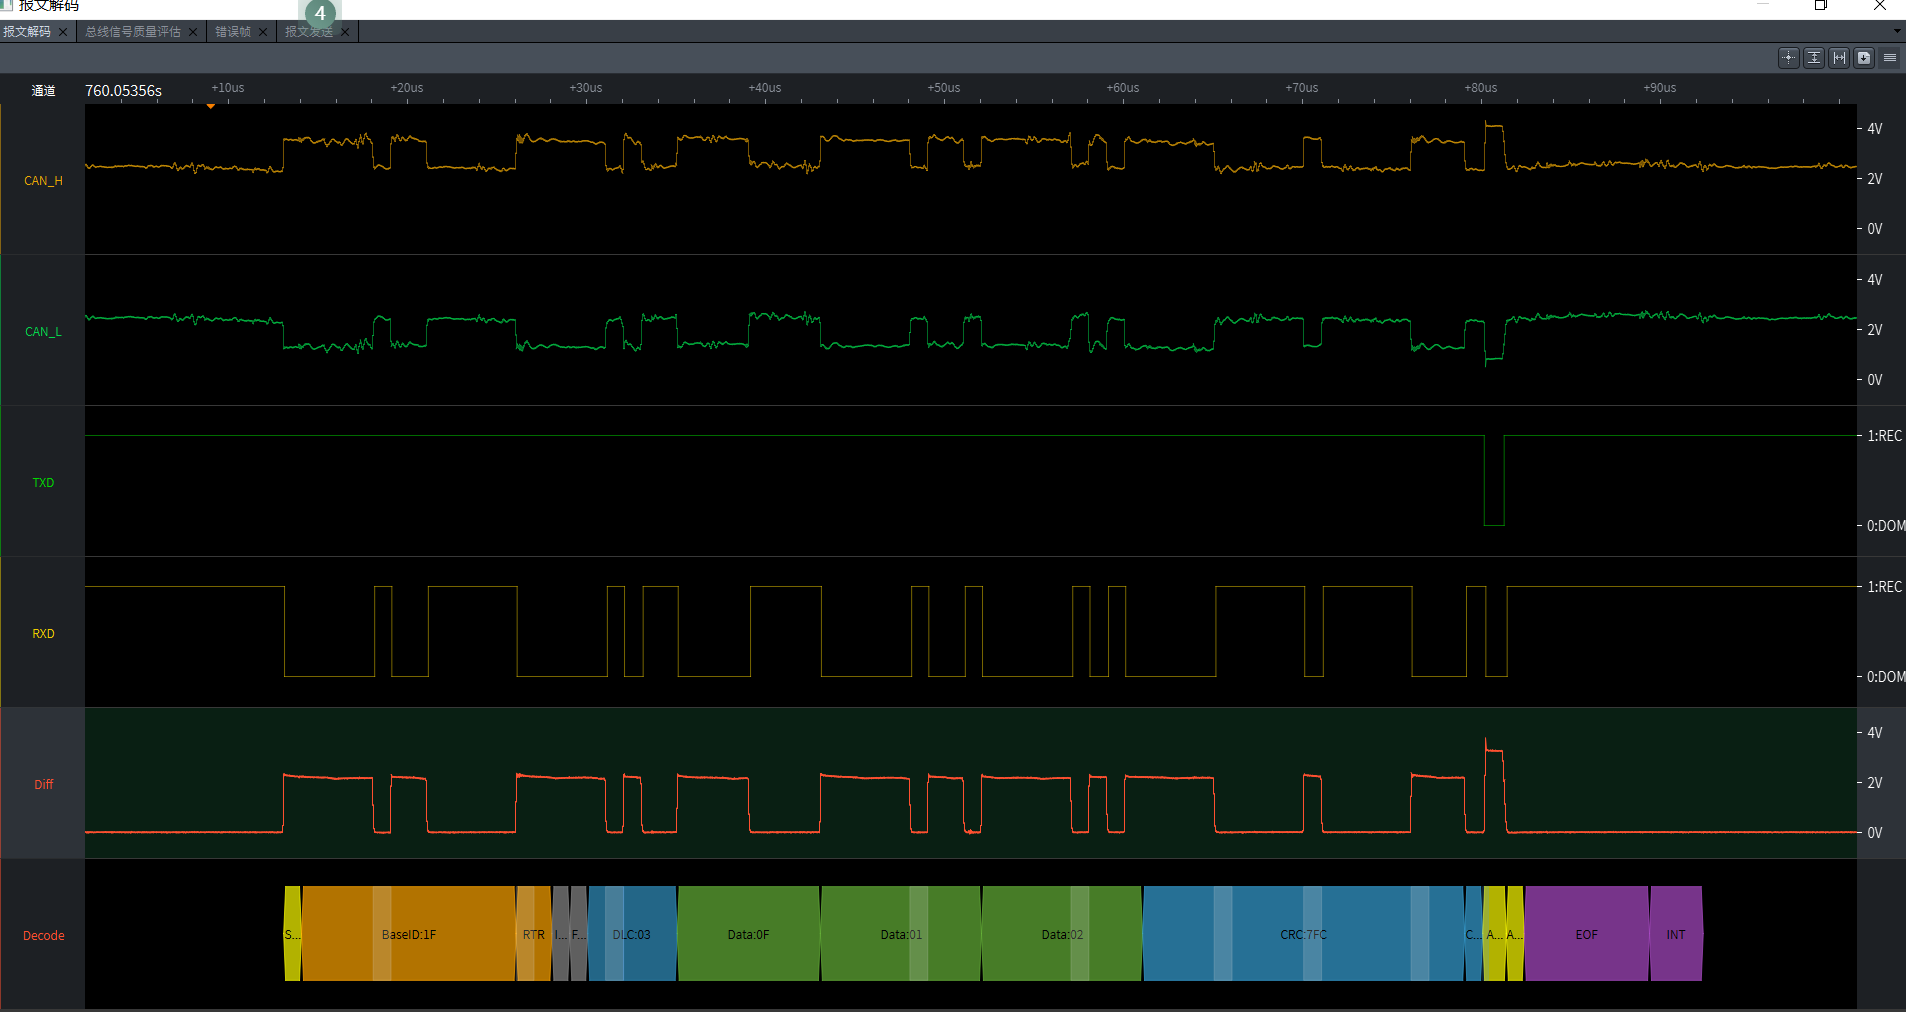The image size is (1906, 1012).
Task: Click the INT decode segment
Action: pyautogui.click(x=1676, y=934)
